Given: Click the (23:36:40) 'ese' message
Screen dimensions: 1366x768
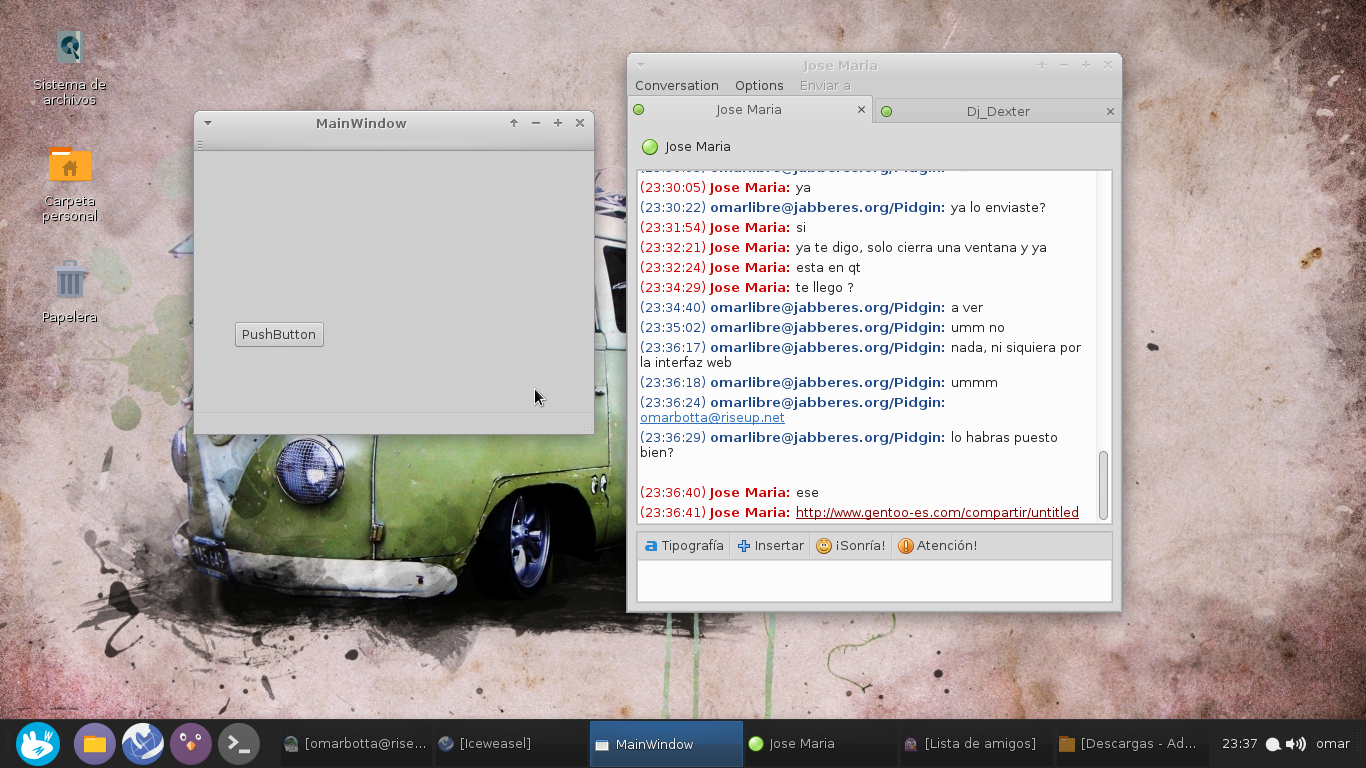Looking at the screenshot, I should click(x=729, y=493).
